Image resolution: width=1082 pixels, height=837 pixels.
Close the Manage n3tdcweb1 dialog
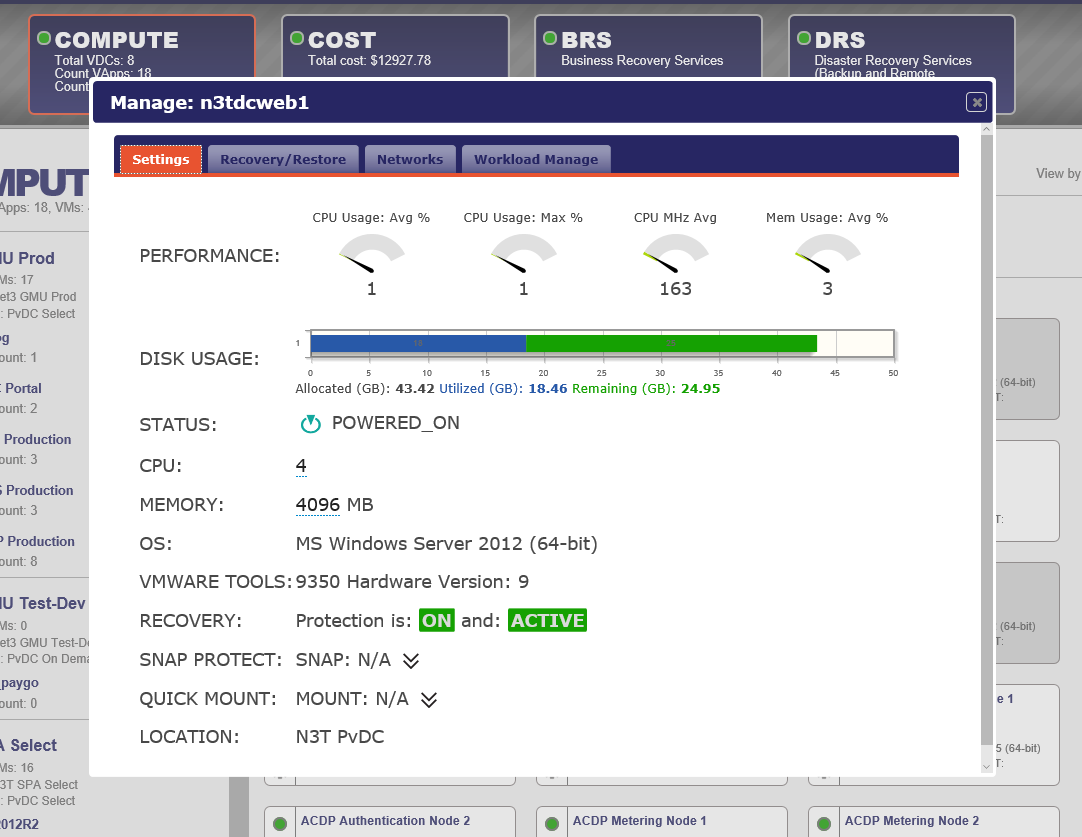976,102
